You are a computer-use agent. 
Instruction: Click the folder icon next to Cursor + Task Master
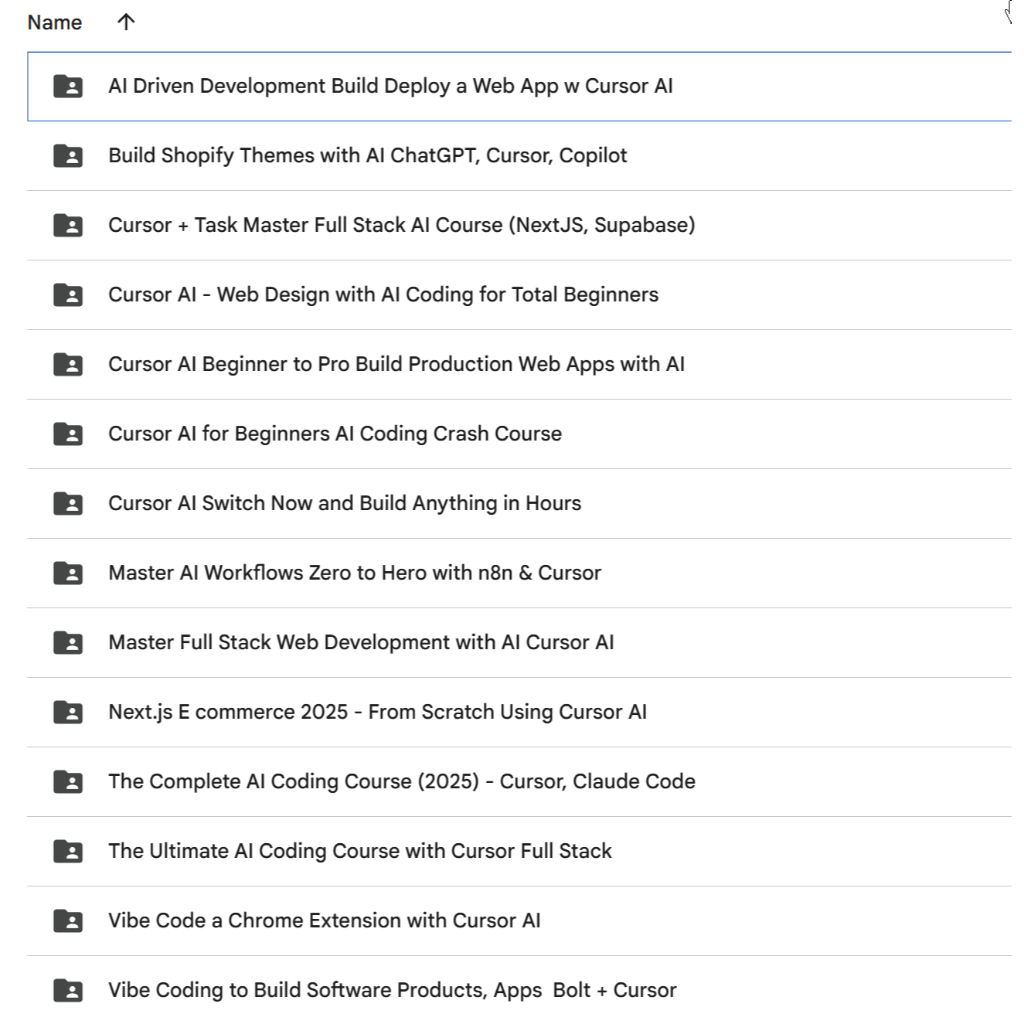[x=67, y=225]
